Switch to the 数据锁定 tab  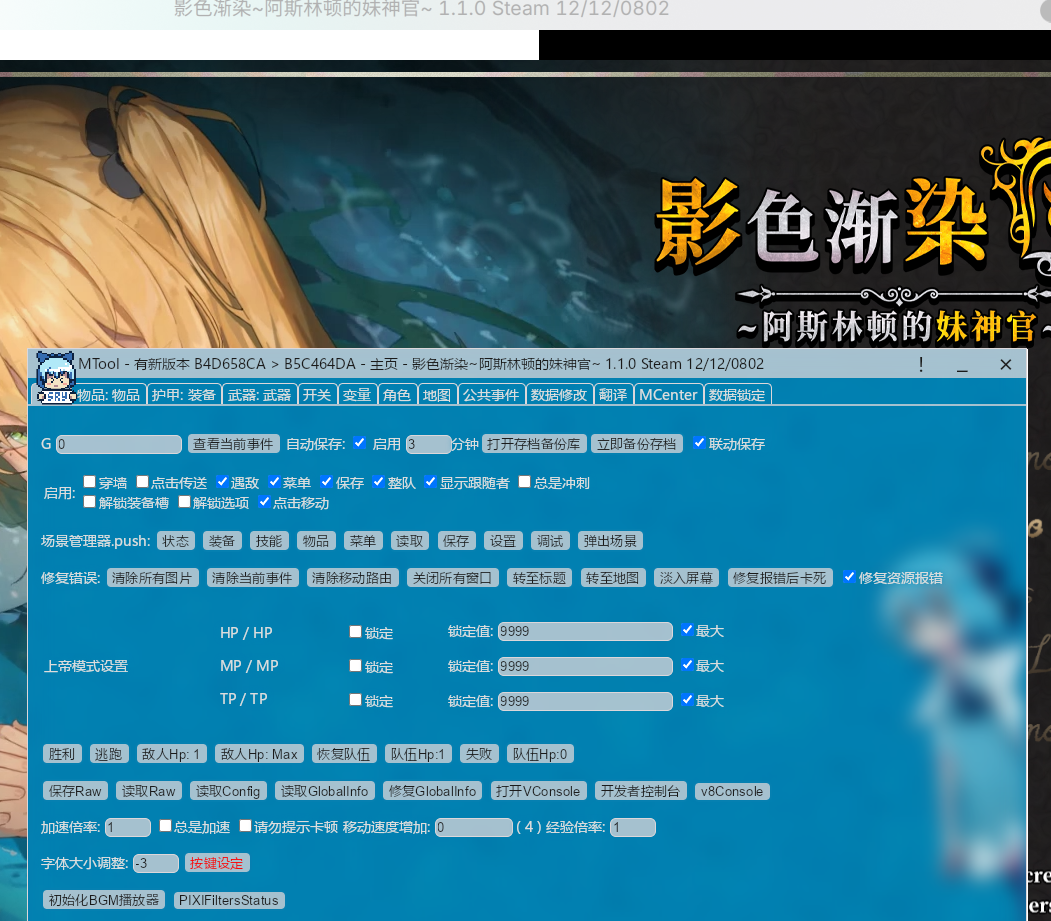pos(737,394)
